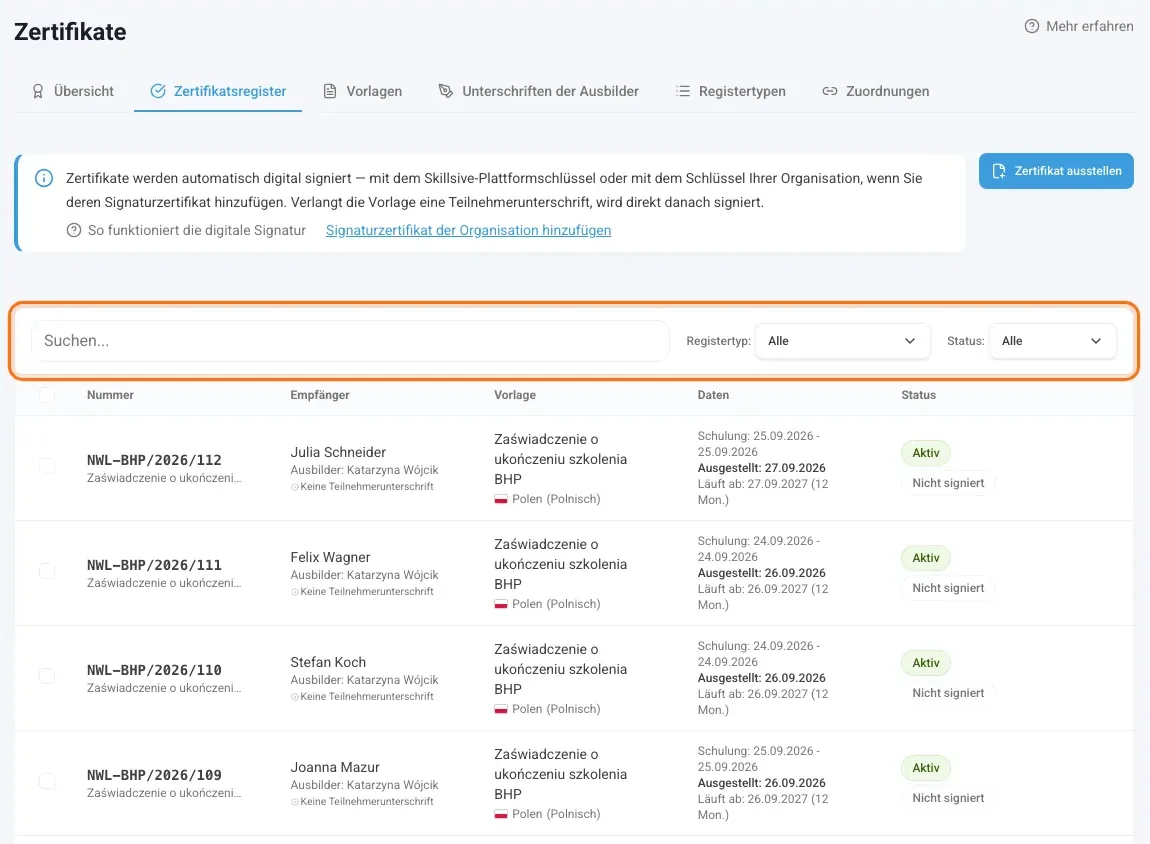The image size is (1150, 844).
Task: Click Nicht signiert badge in Joanna Mazur row
Action: tap(948, 798)
